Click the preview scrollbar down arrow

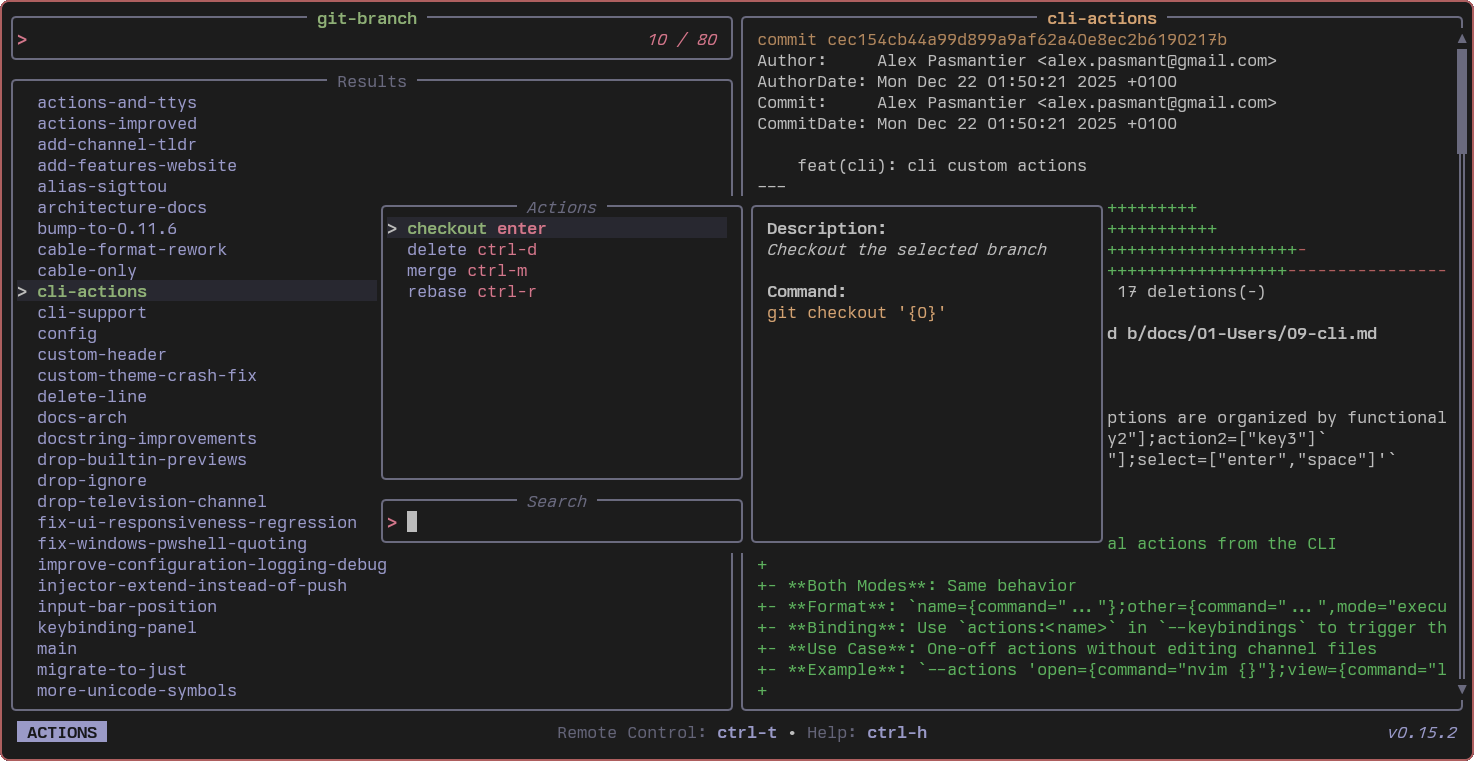pyautogui.click(x=1462, y=689)
